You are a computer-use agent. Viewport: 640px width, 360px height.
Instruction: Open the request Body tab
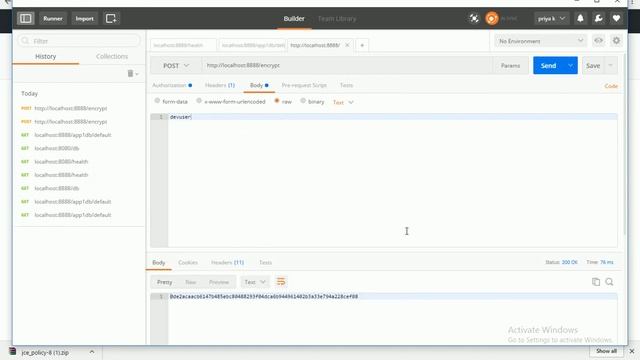[x=259, y=85]
